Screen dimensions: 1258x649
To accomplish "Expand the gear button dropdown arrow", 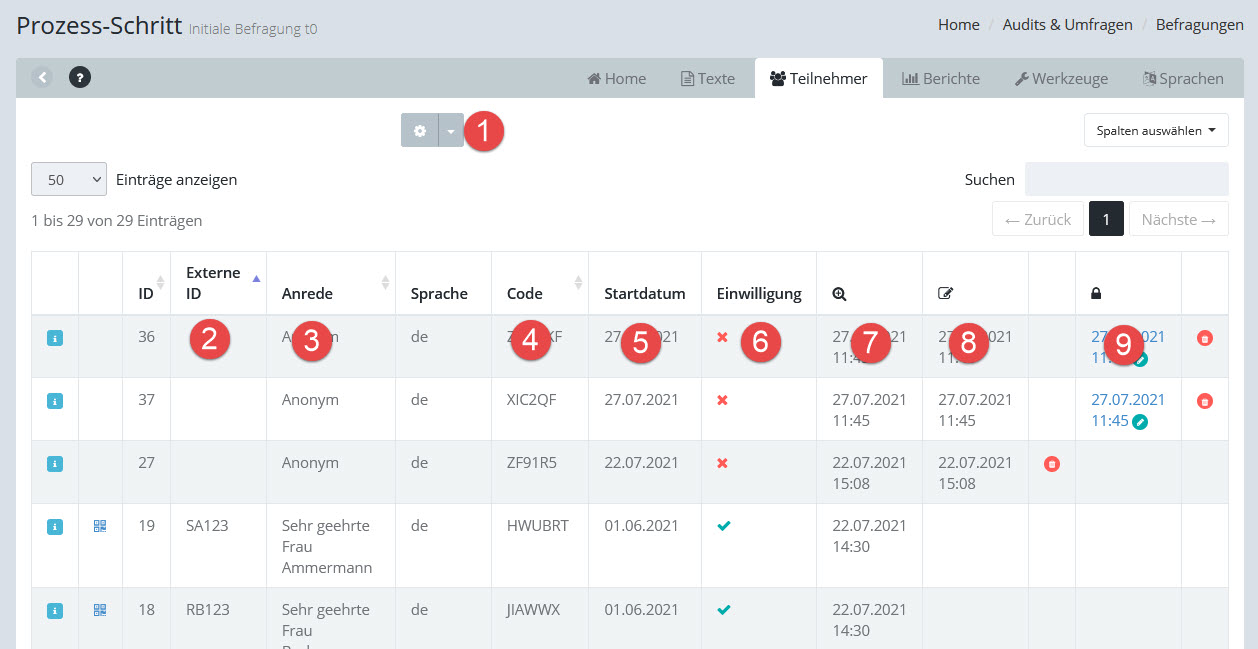I will [x=451, y=130].
